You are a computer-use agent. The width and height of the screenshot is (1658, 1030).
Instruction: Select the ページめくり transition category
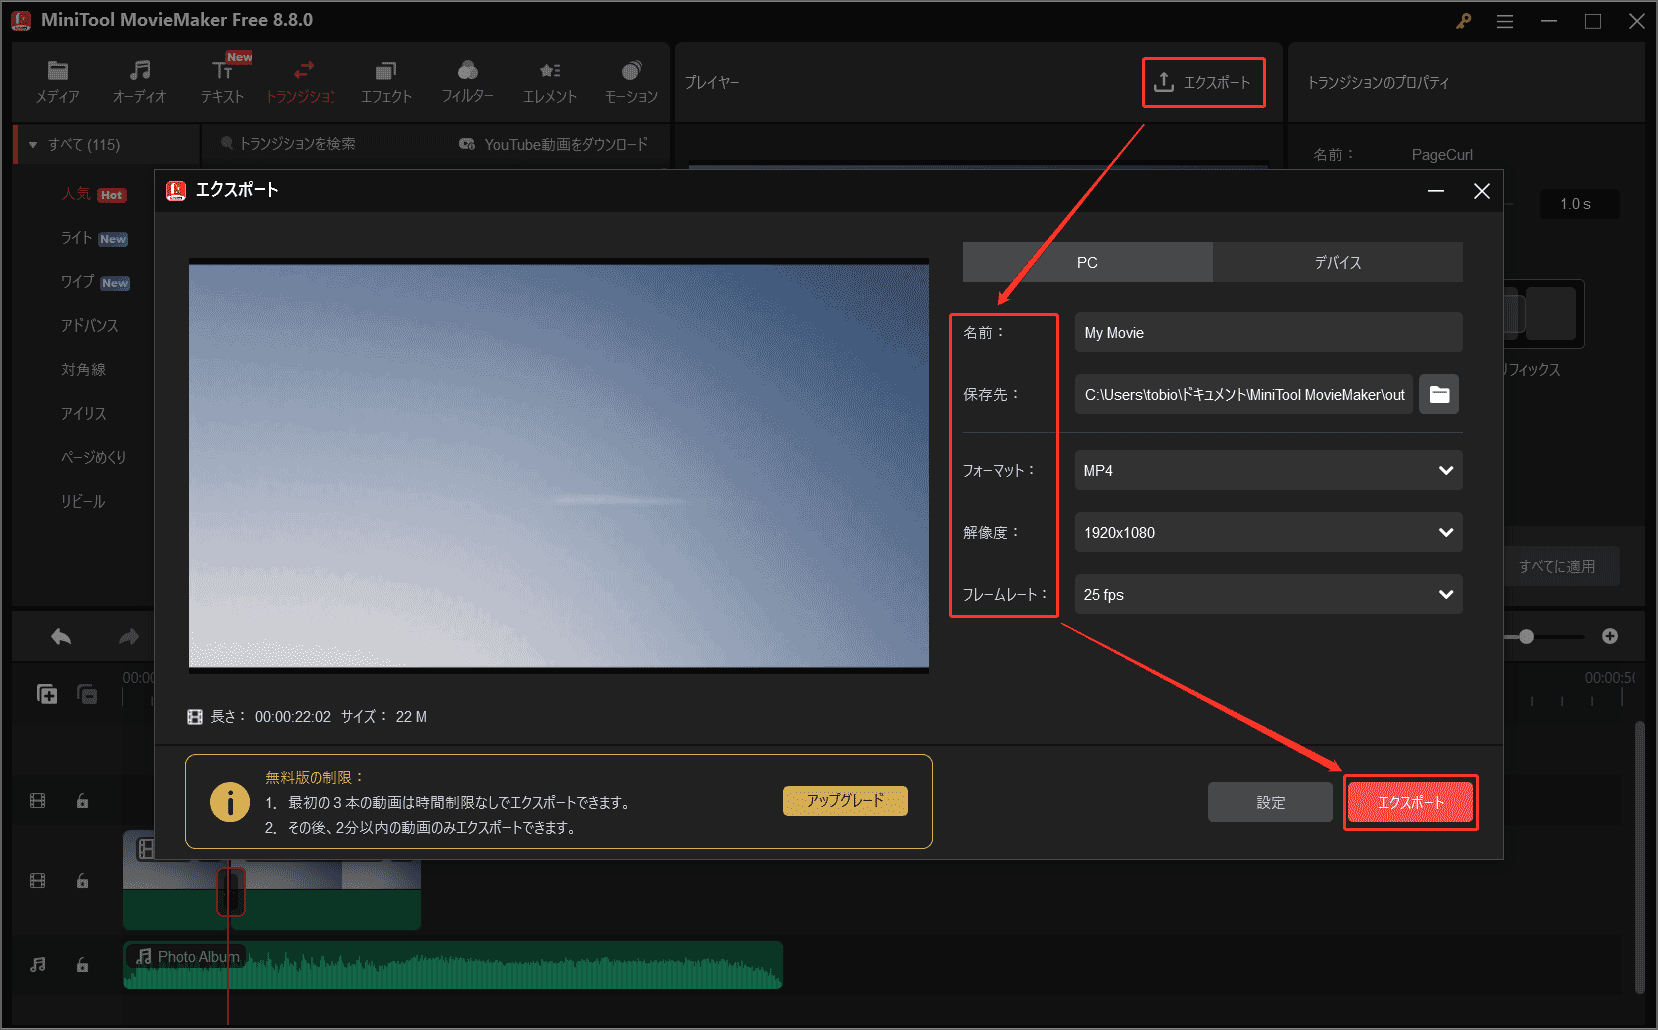(93, 458)
